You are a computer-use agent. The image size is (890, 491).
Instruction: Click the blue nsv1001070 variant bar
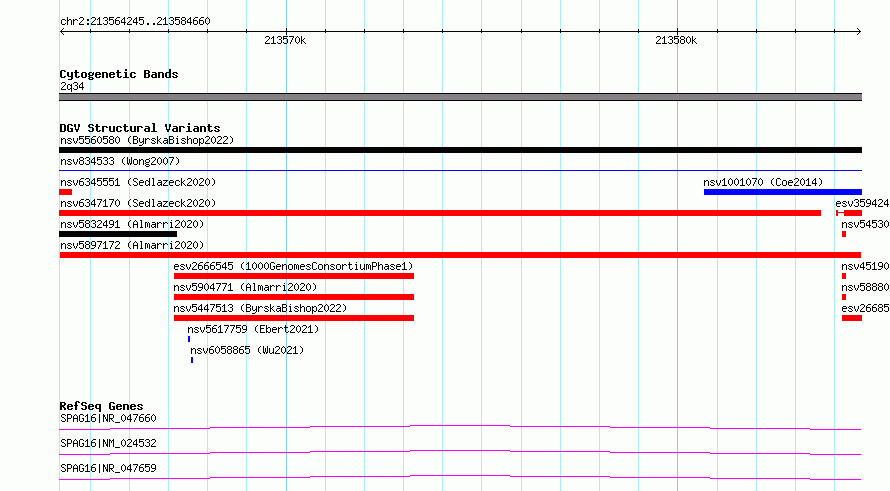click(x=783, y=192)
